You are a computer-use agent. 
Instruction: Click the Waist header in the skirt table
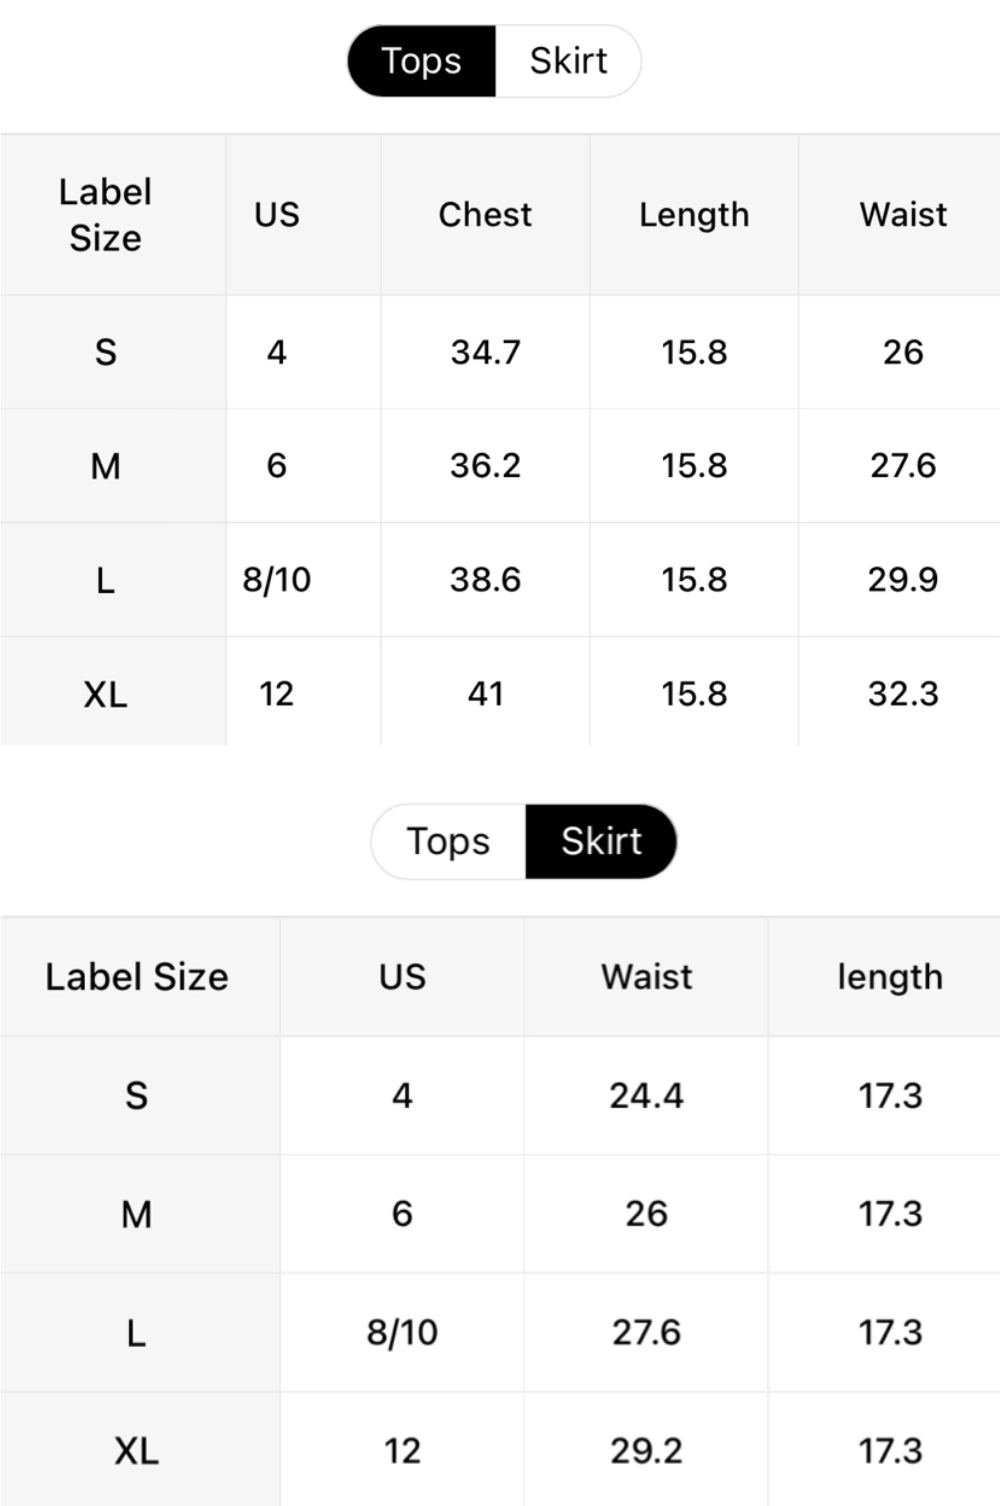click(646, 977)
